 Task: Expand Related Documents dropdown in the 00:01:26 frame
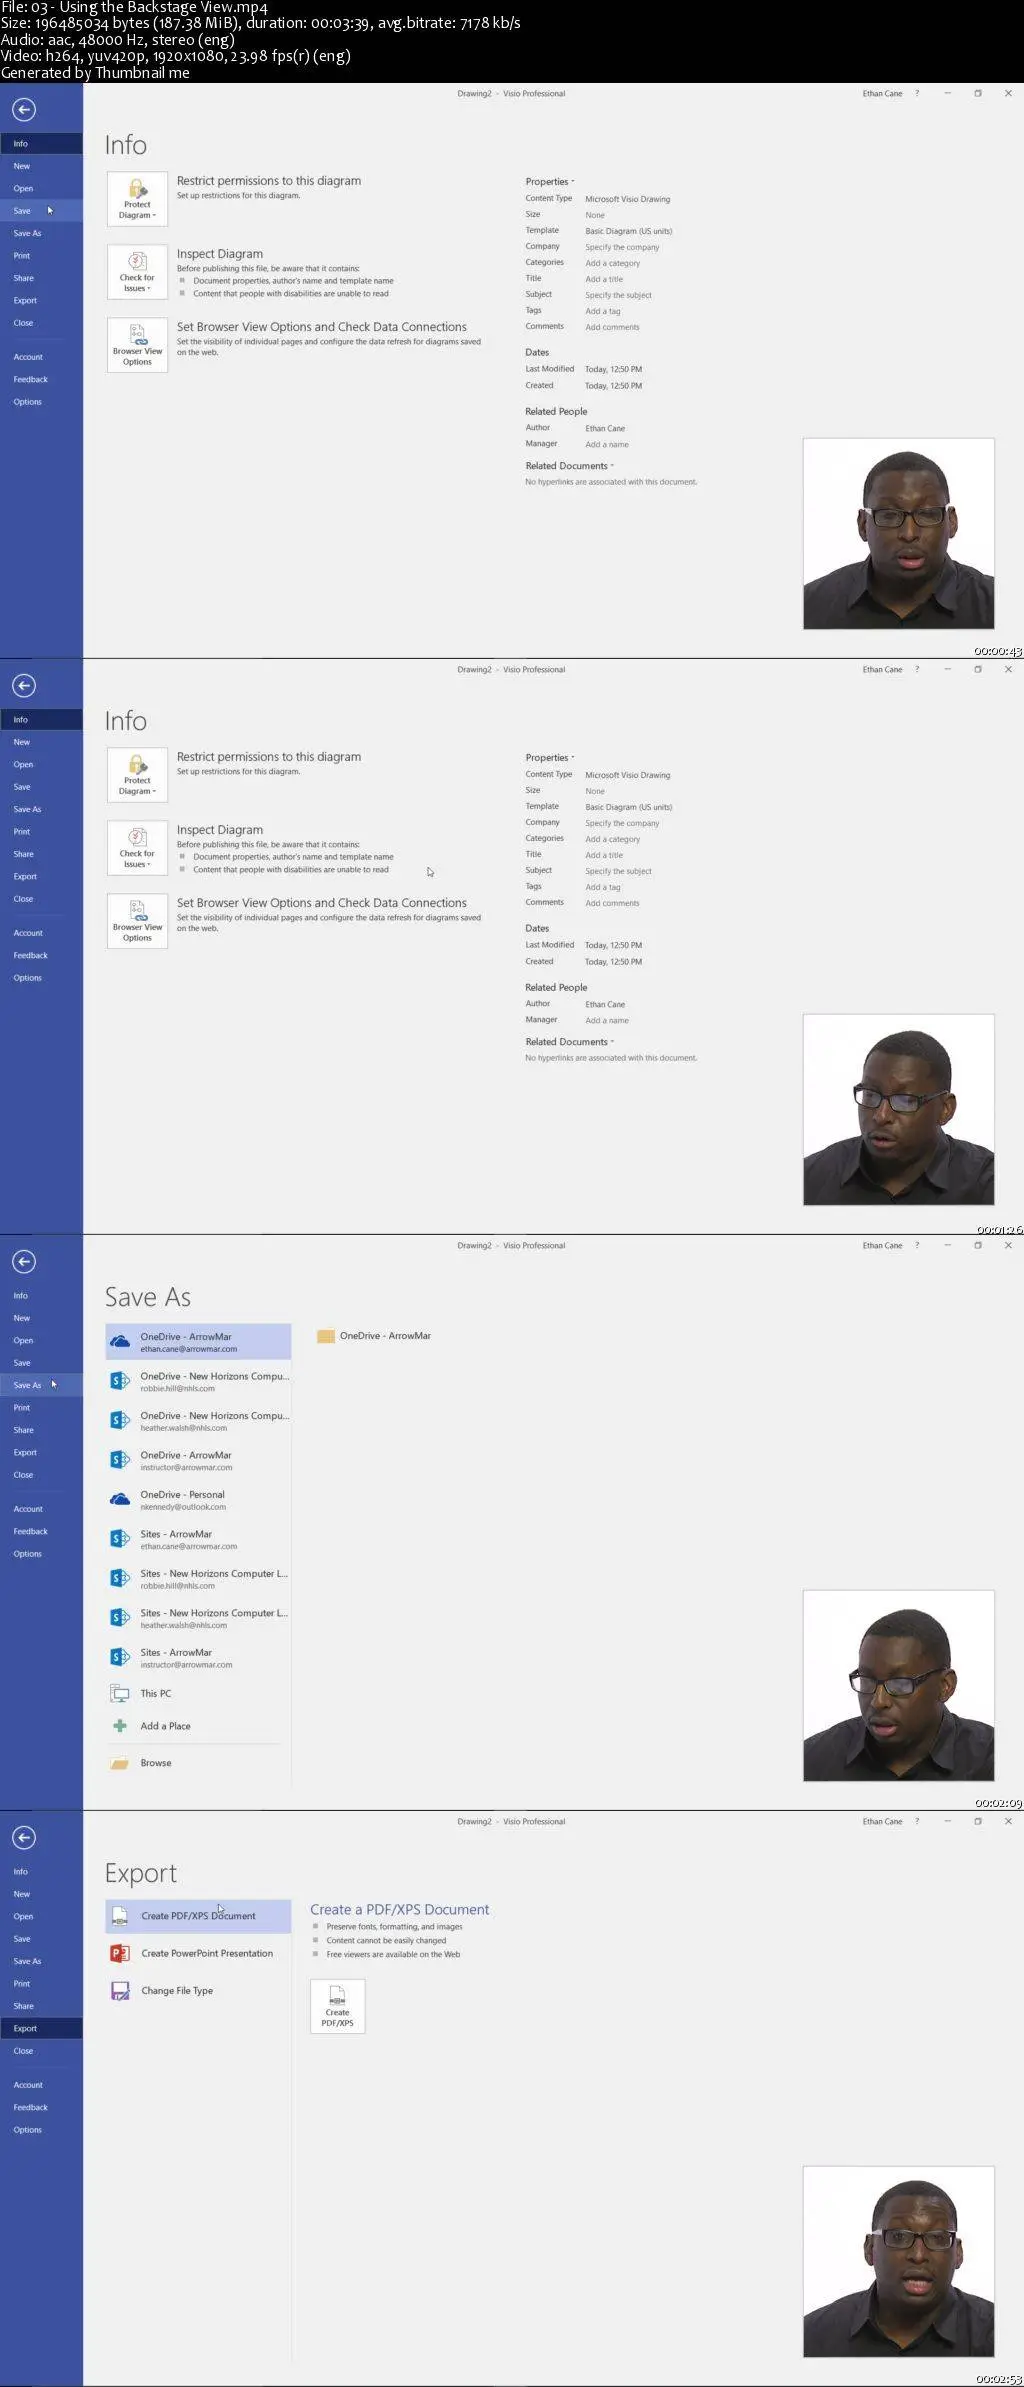(x=569, y=1041)
